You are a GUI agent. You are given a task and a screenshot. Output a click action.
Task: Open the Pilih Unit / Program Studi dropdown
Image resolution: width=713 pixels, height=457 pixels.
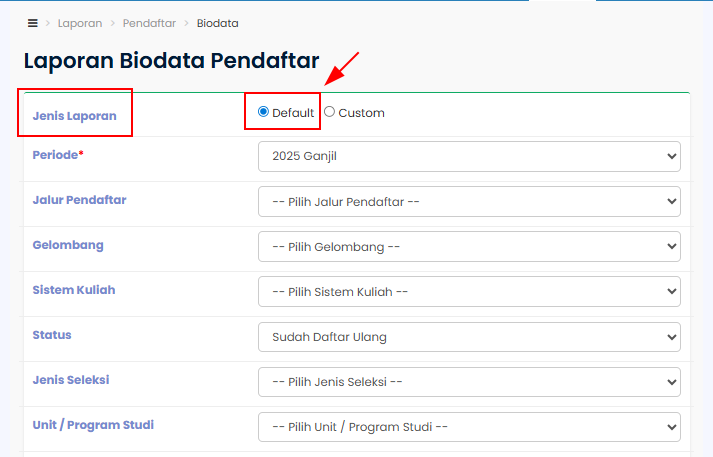tap(469, 427)
